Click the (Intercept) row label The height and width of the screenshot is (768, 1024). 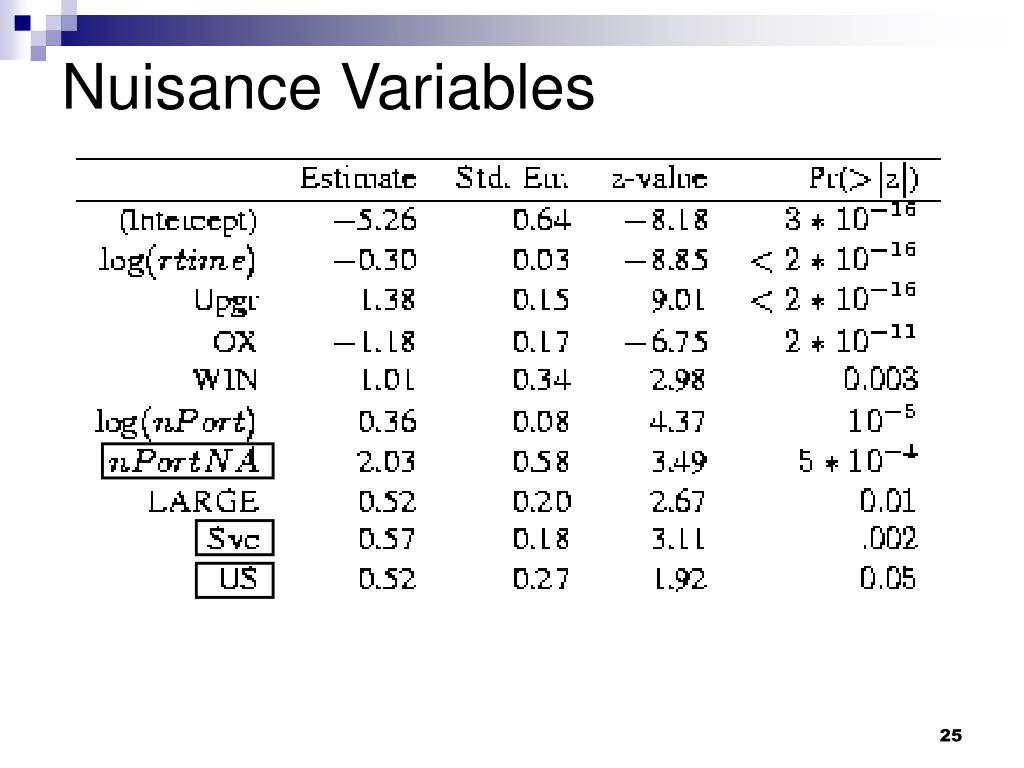coord(188,221)
